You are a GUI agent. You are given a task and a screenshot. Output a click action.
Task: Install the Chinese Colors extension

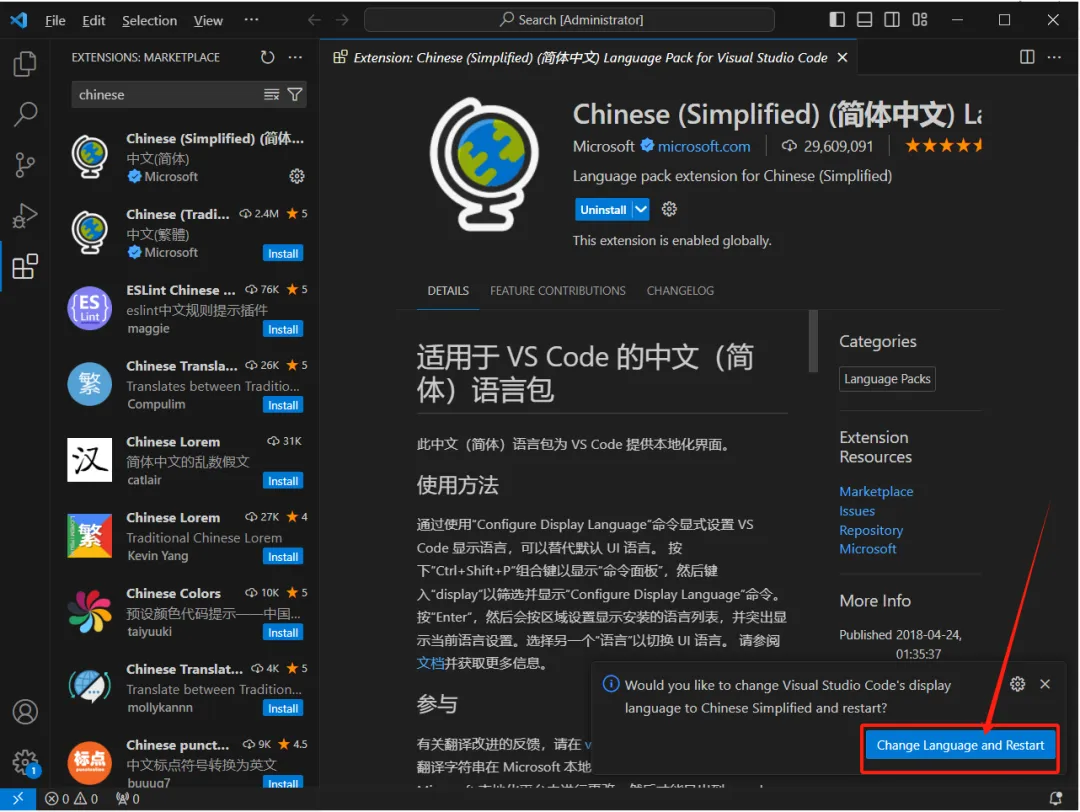[x=283, y=632]
